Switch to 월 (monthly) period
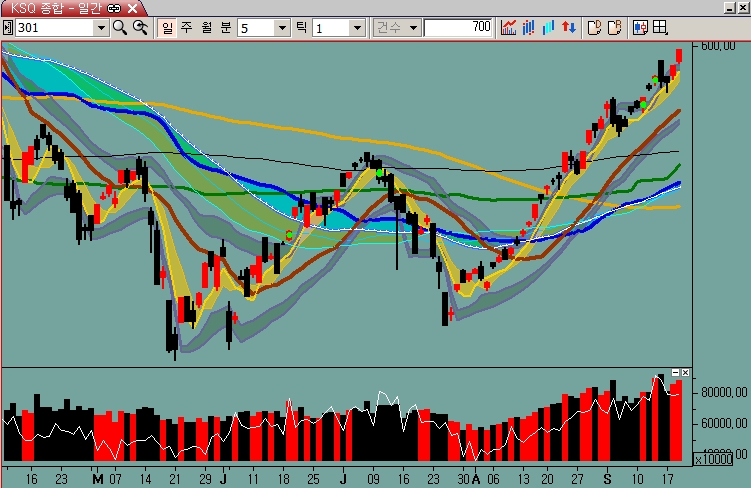This screenshot has height=488, width=751. point(206,28)
